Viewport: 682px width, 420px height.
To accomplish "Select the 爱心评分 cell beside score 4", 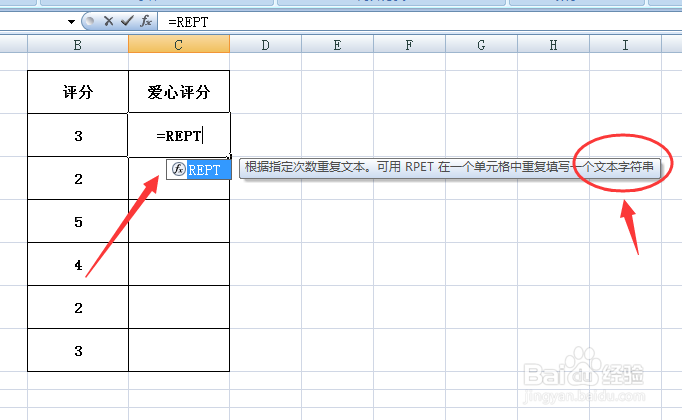I will tap(179, 264).
